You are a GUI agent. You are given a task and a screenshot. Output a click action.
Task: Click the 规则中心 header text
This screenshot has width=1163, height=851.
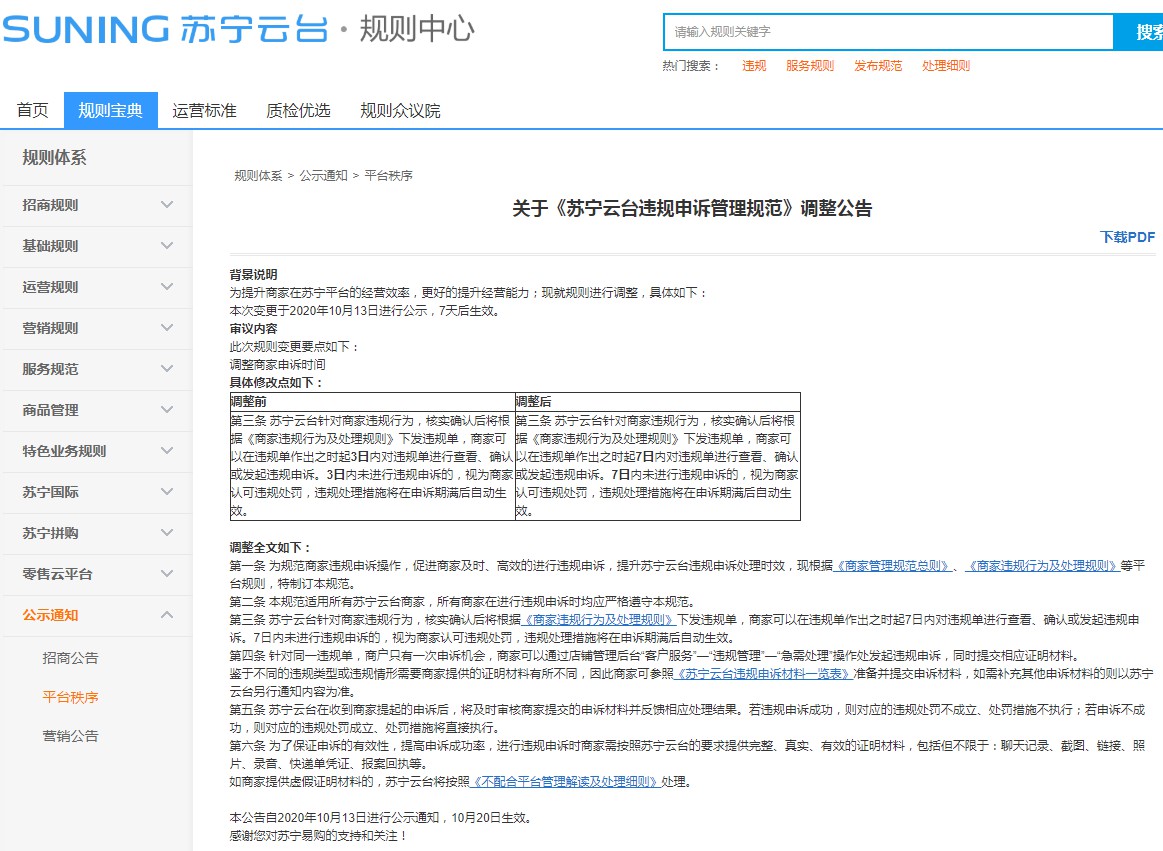click(417, 30)
